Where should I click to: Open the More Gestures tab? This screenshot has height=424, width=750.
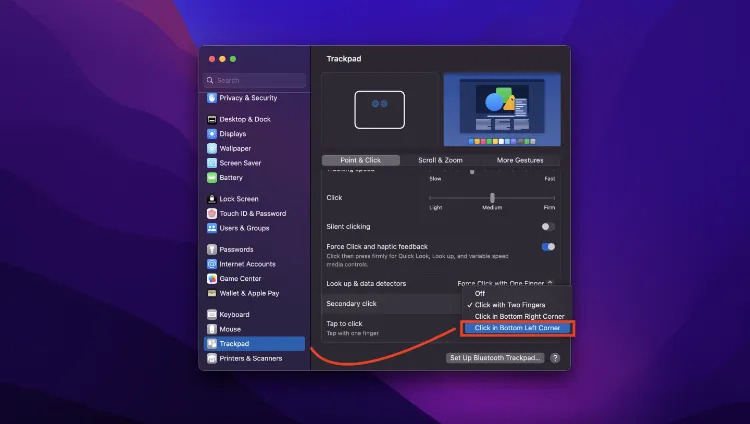pyautogui.click(x=520, y=160)
